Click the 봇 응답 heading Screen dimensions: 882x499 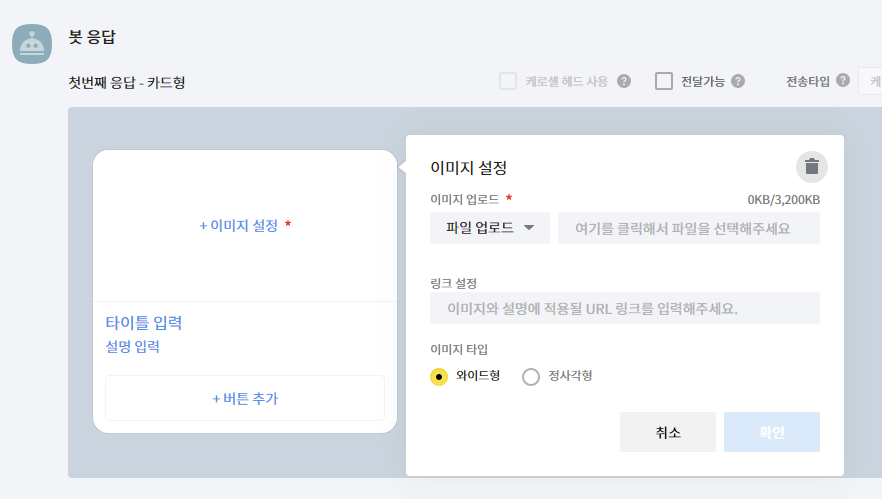click(92, 37)
